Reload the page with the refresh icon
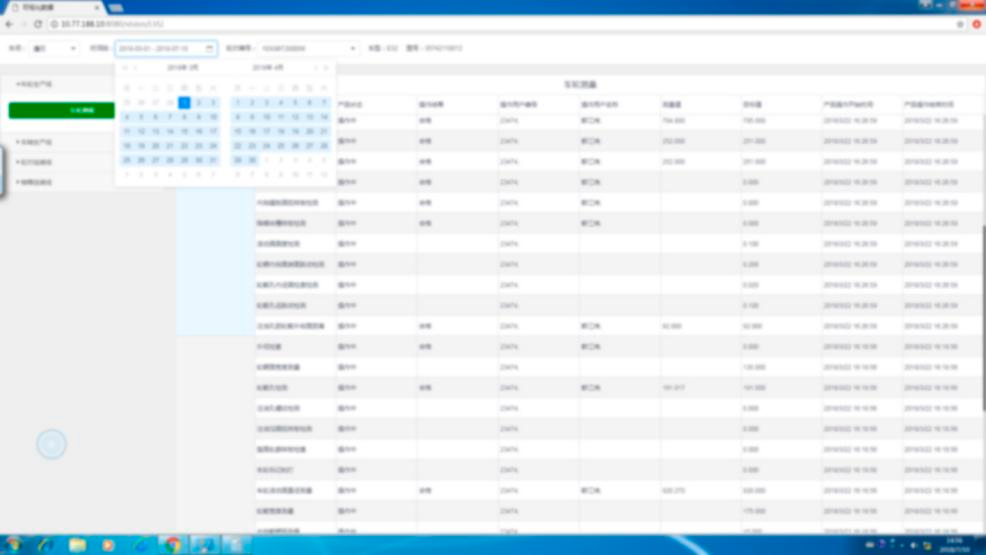This screenshot has width=986, height=555. [x=38, y=24]
